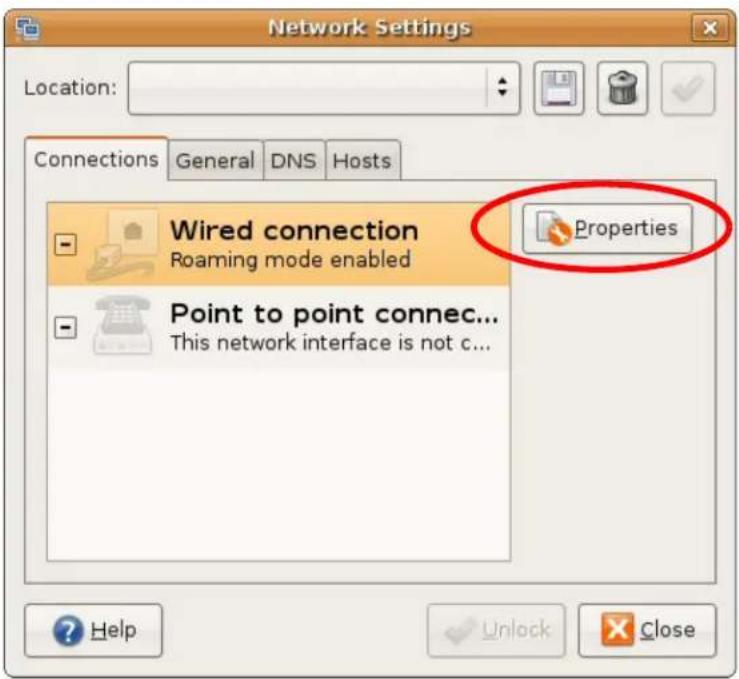Select the Connections tab
The image size is (739, 679).
coord(96,159)
